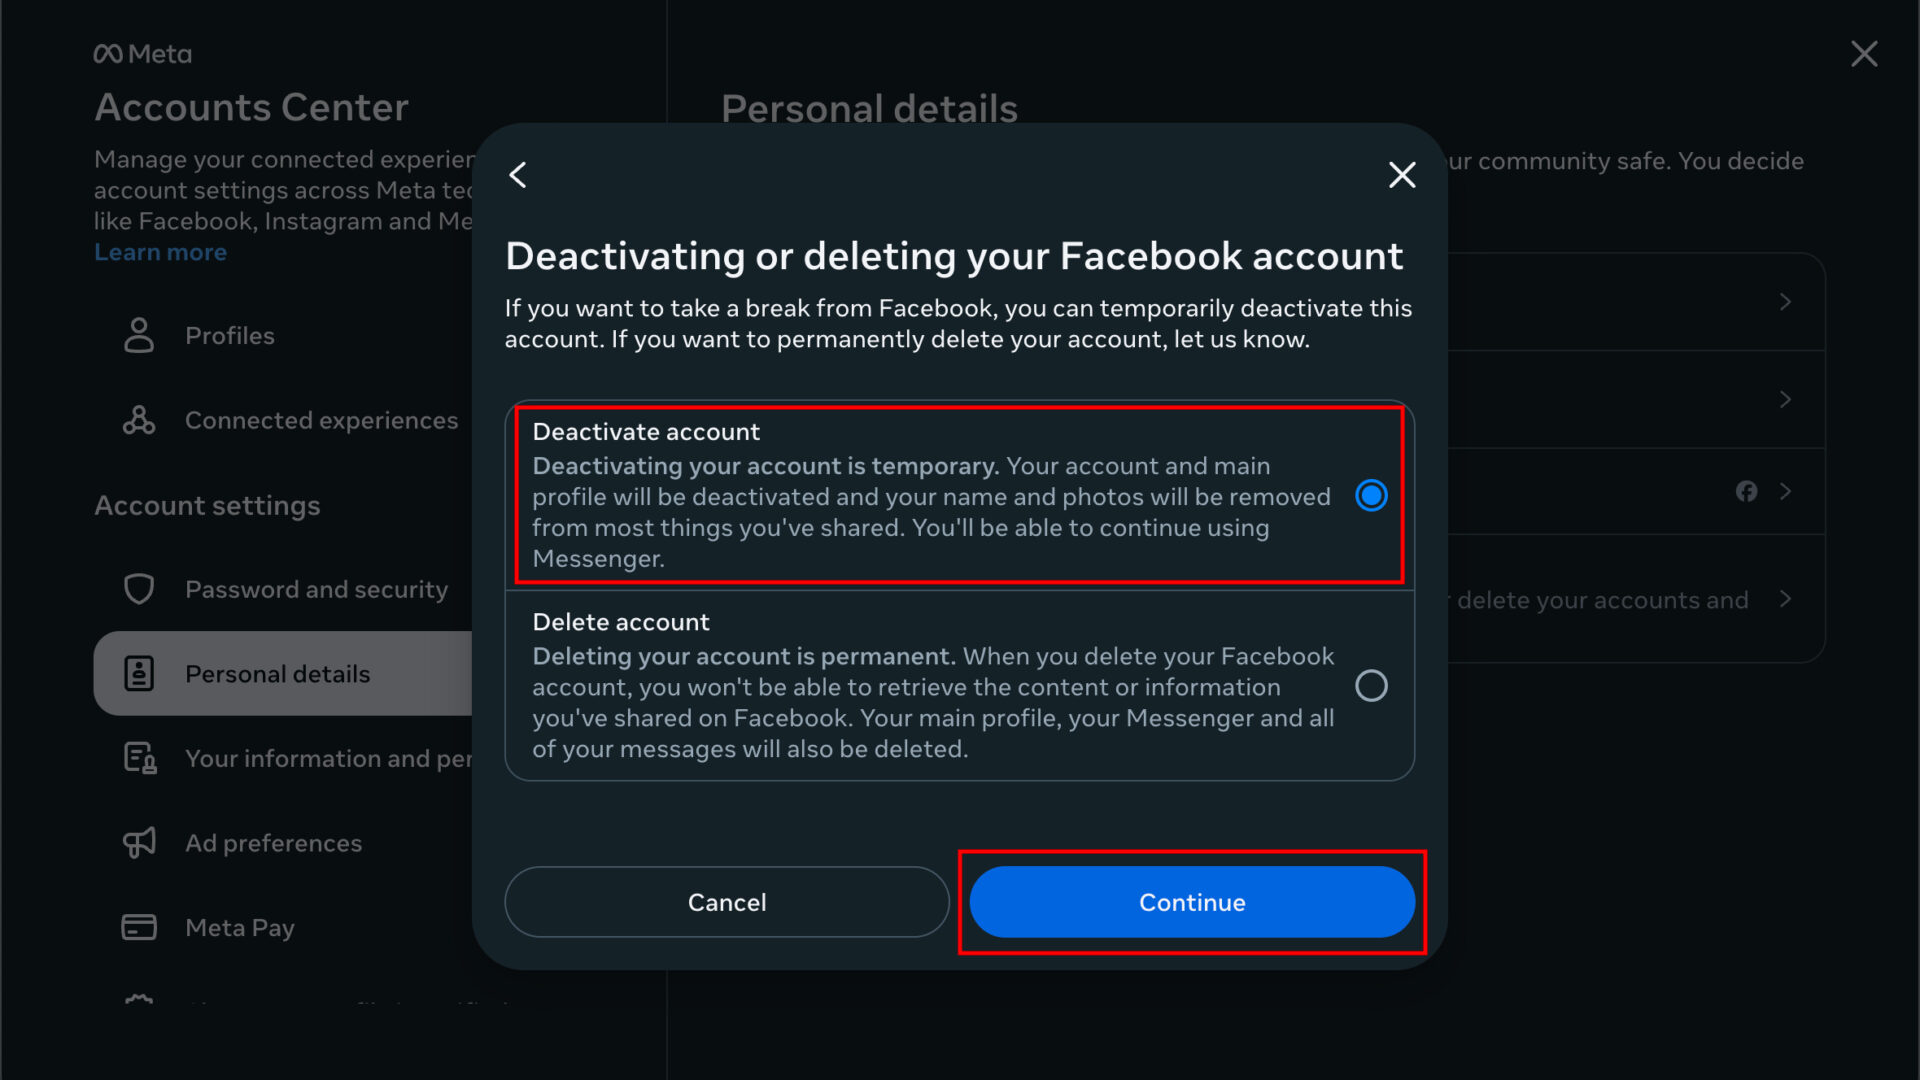Expand the topmost Personal details row
The width and height of the screenshot is (1920, 1080).
click(1786, 301)
